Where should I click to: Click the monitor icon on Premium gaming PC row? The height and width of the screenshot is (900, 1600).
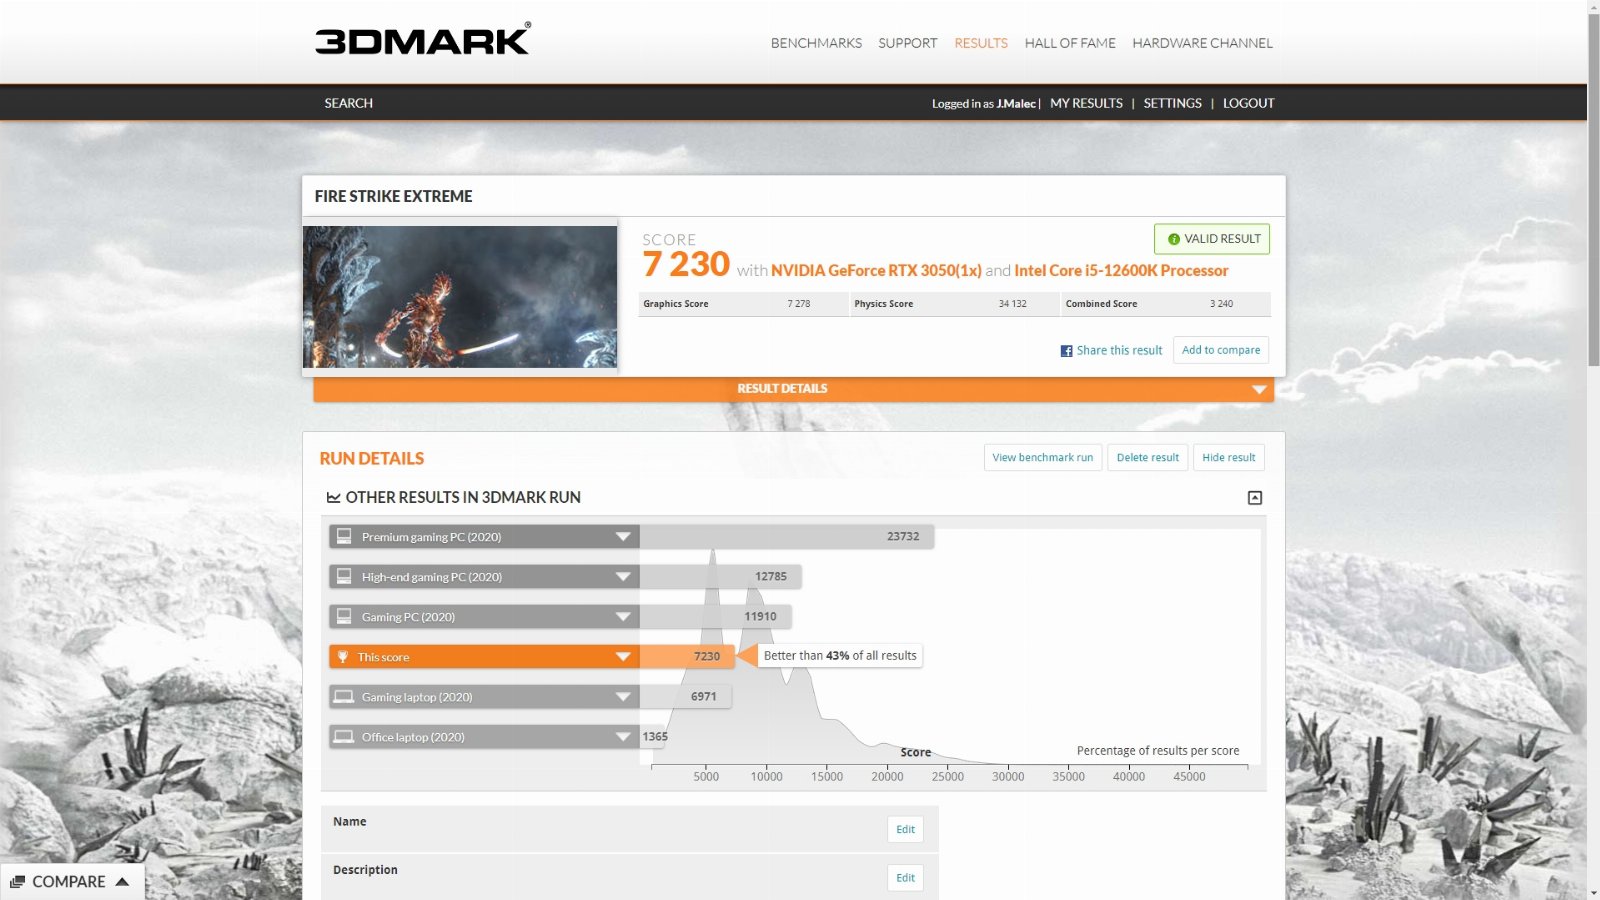coord(344,536)
